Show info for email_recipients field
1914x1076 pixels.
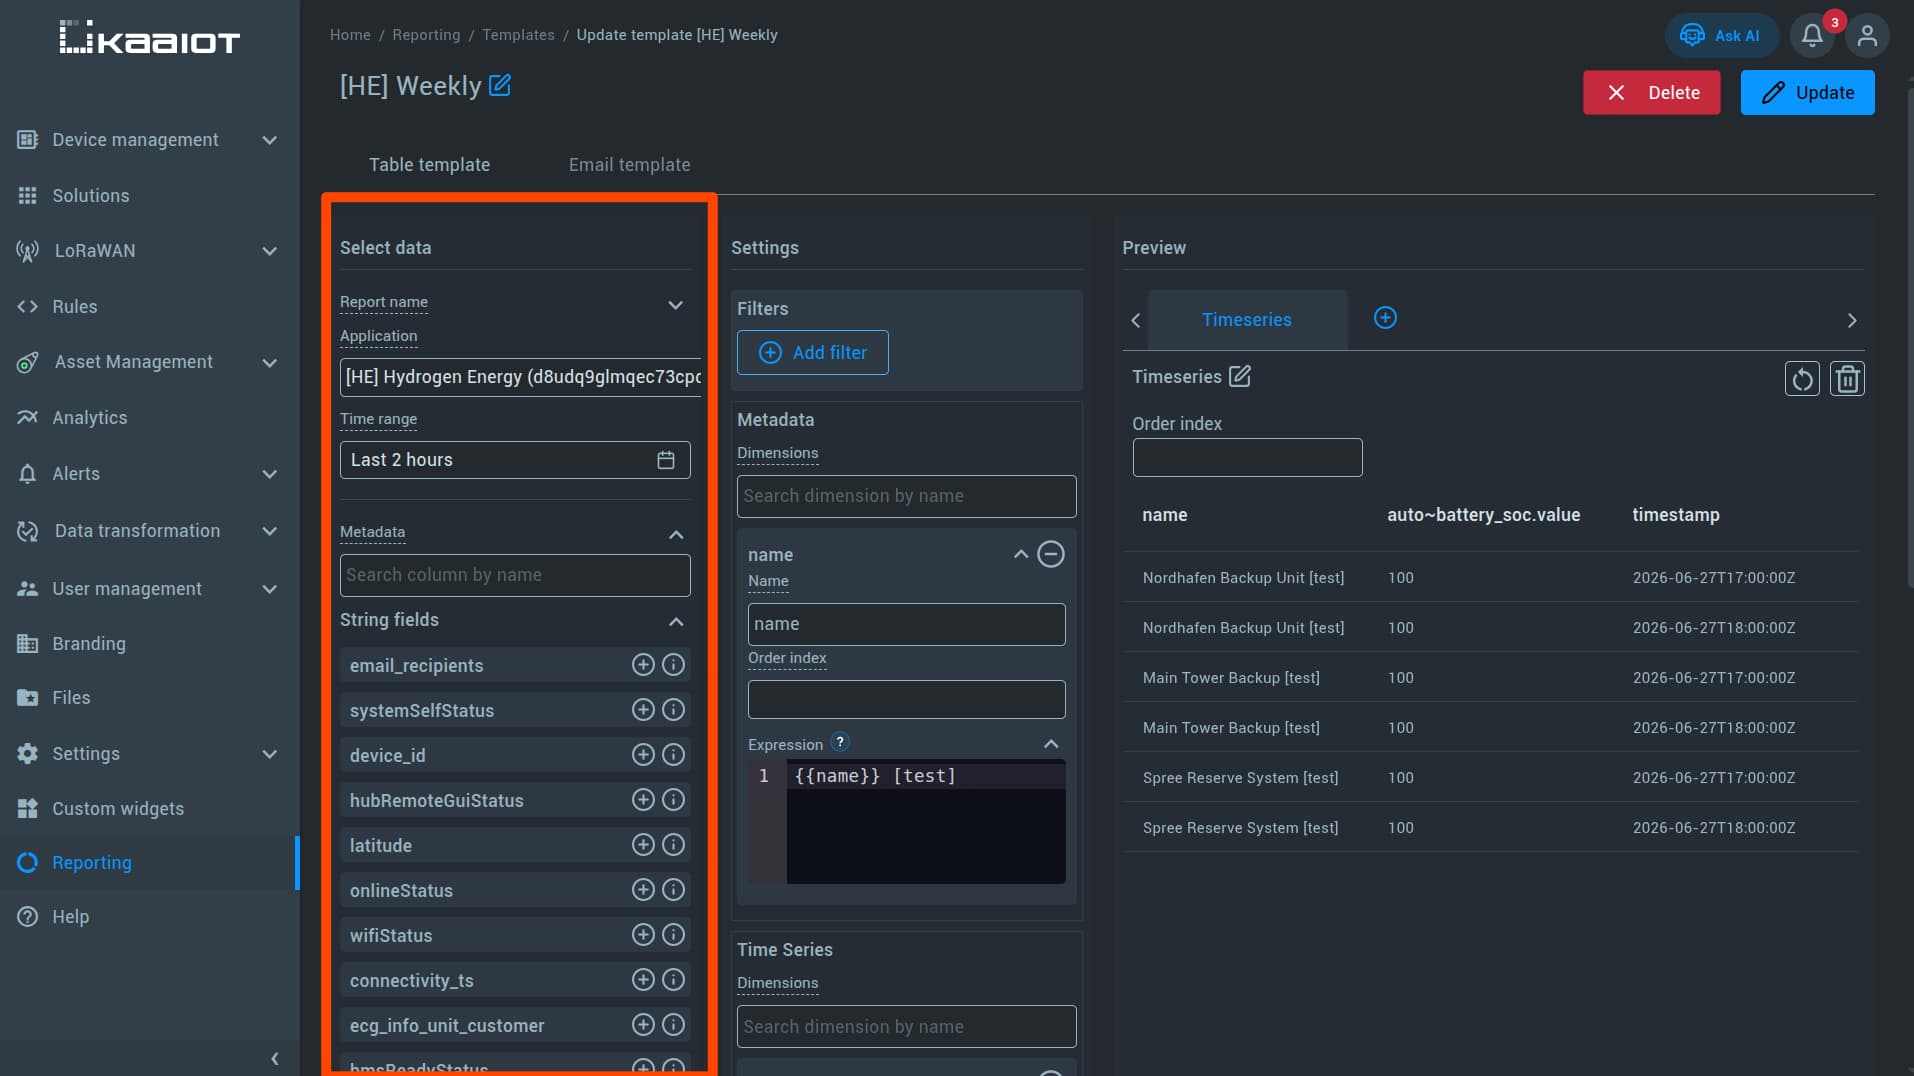(x=674, y=665)
